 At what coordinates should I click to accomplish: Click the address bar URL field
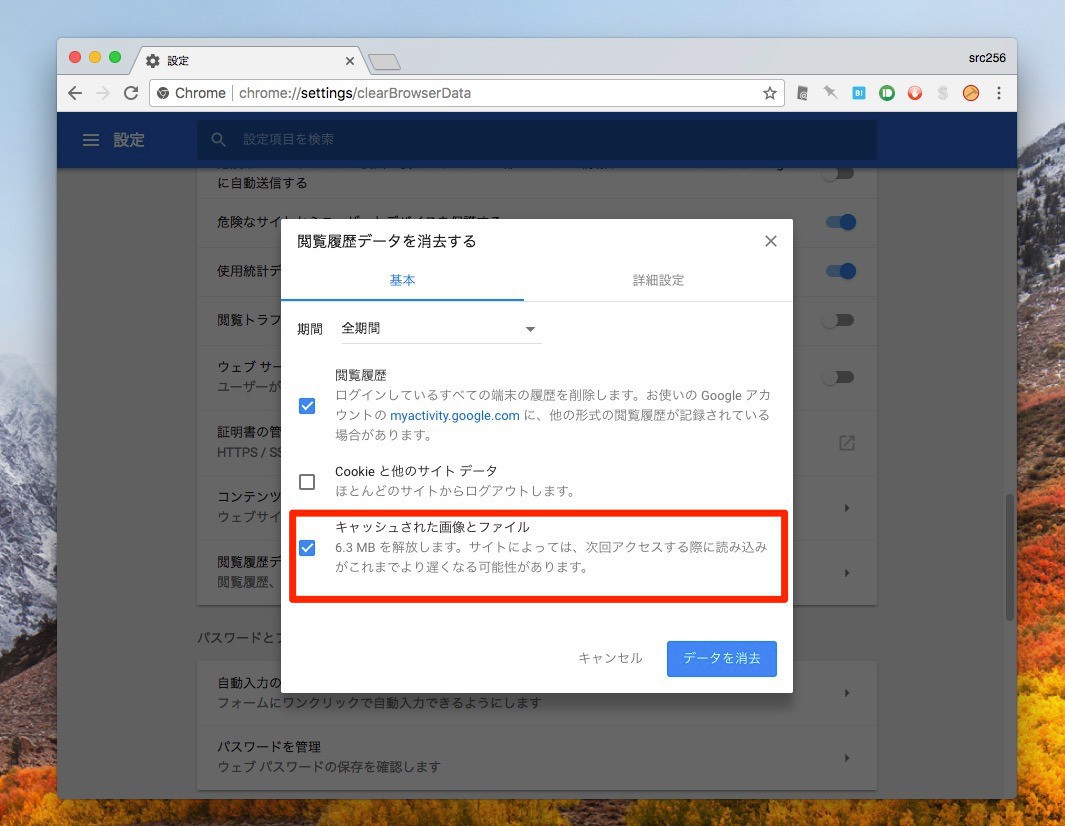tap(467, 93)
